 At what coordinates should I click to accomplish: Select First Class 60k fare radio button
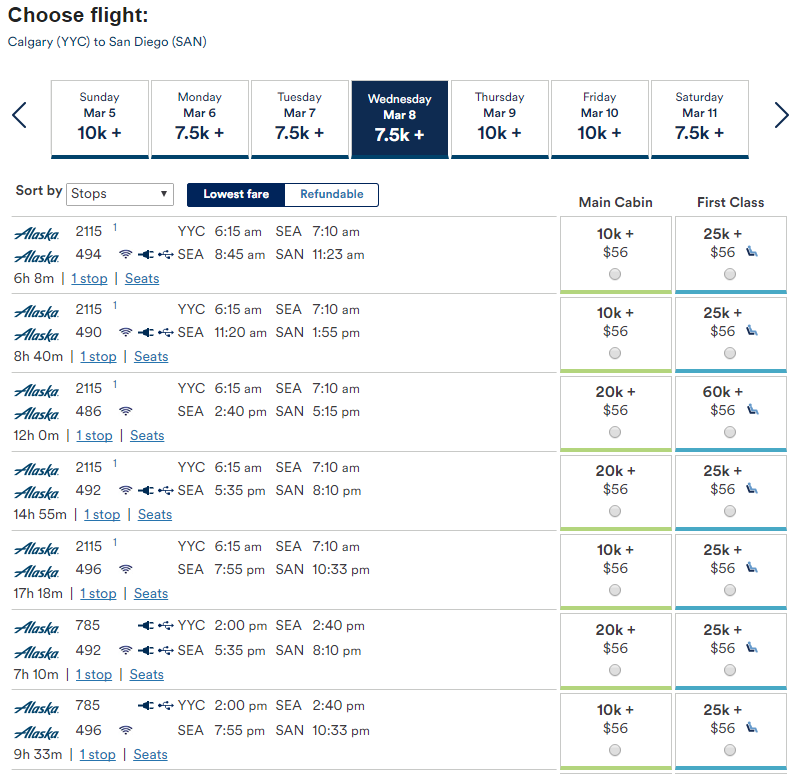tap(730, 432)
